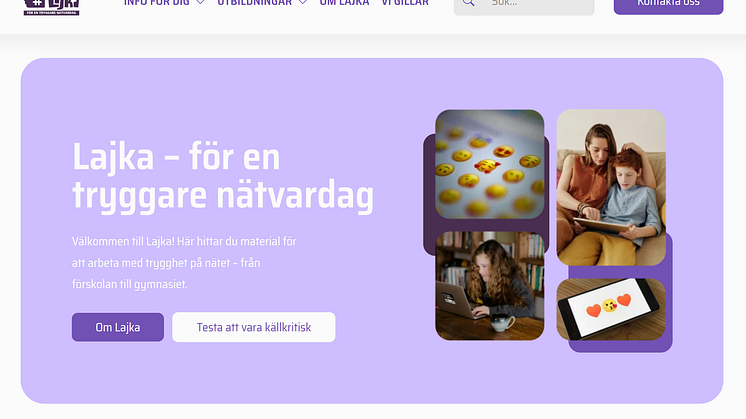Expand the UTBILDNINGAR chevron arrow
The width and height of the screenshot is (746, 419).
303,2
